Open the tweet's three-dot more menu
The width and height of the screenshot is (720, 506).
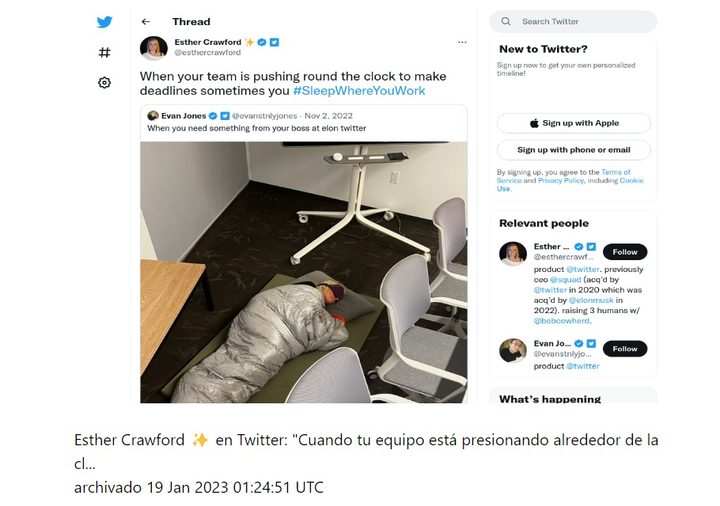[462, 42]
